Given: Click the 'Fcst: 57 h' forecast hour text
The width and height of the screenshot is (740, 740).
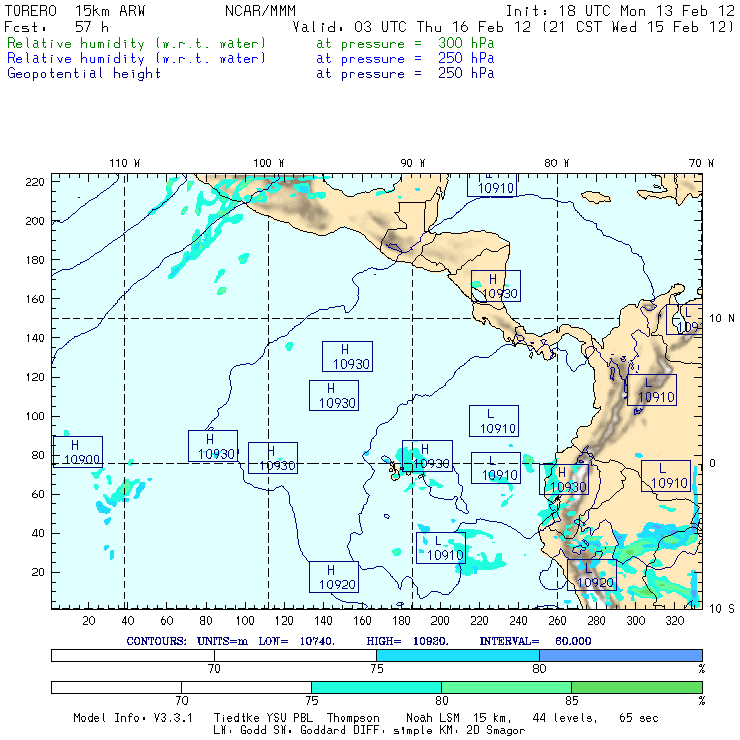Looking at the screenshot, I should click(56, 27).
